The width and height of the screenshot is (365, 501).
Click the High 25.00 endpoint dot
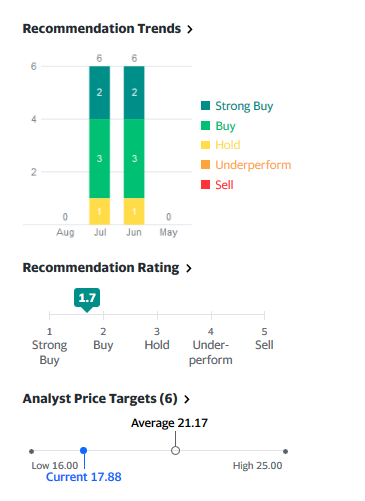[285, 451]
